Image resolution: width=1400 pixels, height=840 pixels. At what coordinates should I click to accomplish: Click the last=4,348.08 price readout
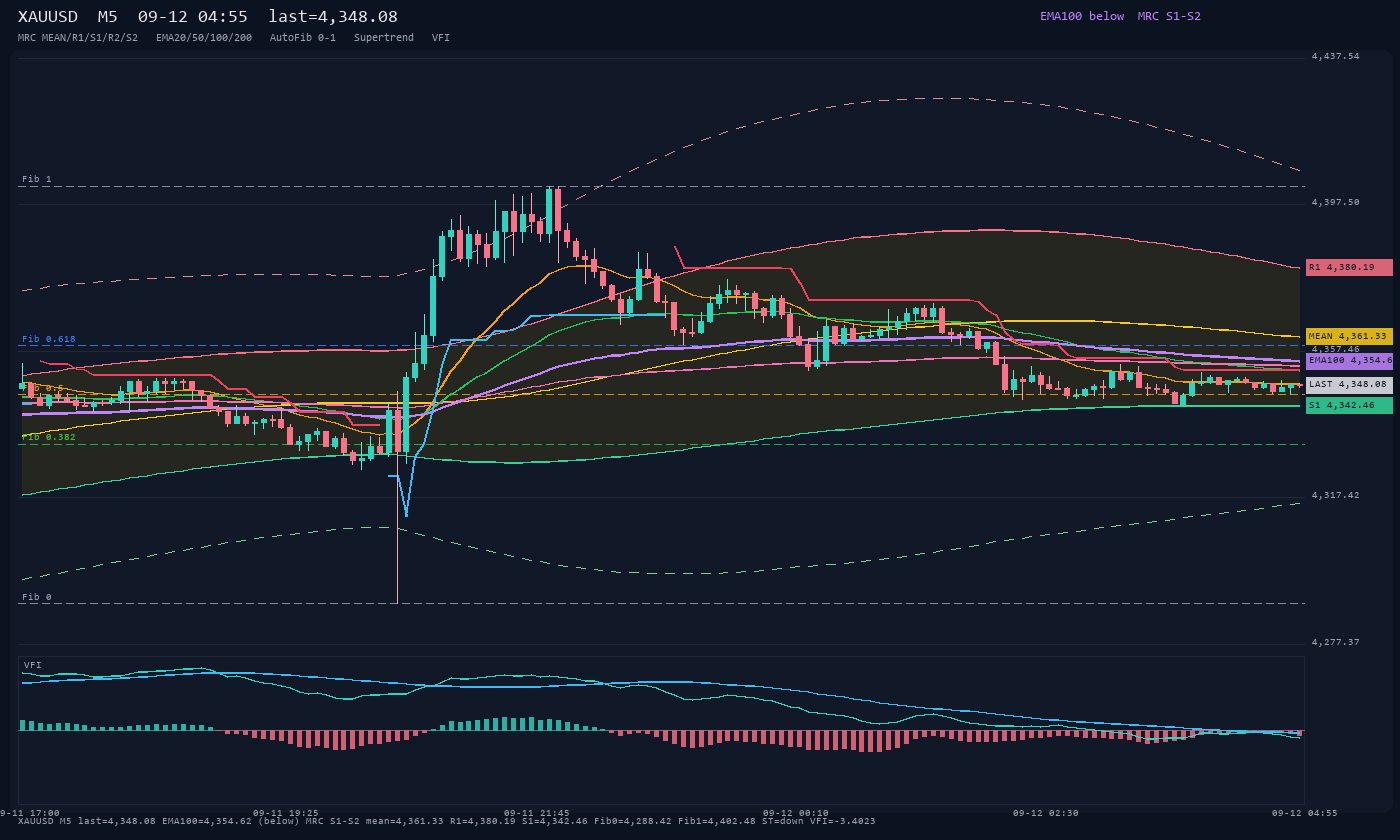point(333,17)
